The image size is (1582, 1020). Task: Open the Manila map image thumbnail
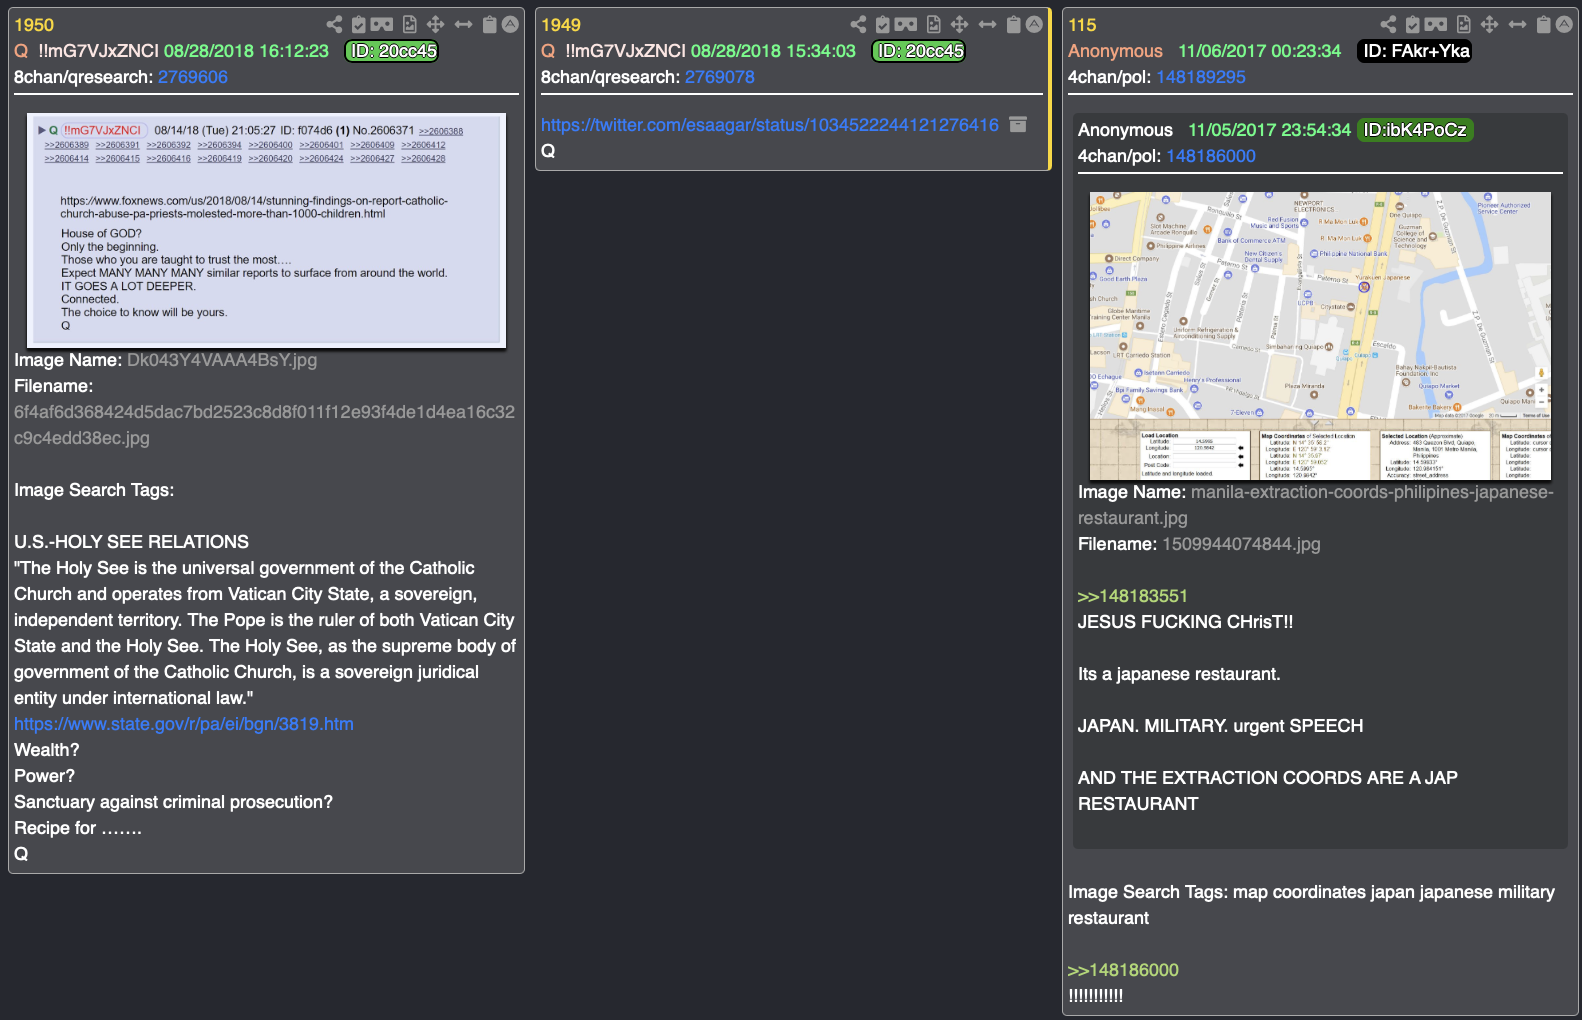click(x=1319, y=336)
